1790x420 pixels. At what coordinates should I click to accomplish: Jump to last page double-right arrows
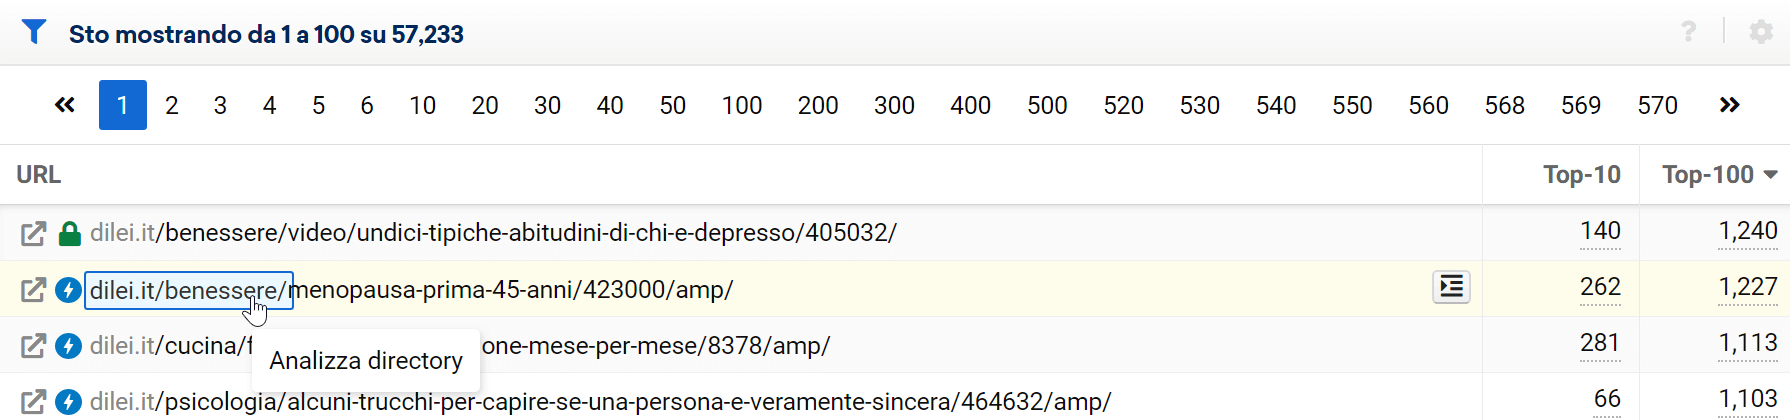[x=1729, y=105]
